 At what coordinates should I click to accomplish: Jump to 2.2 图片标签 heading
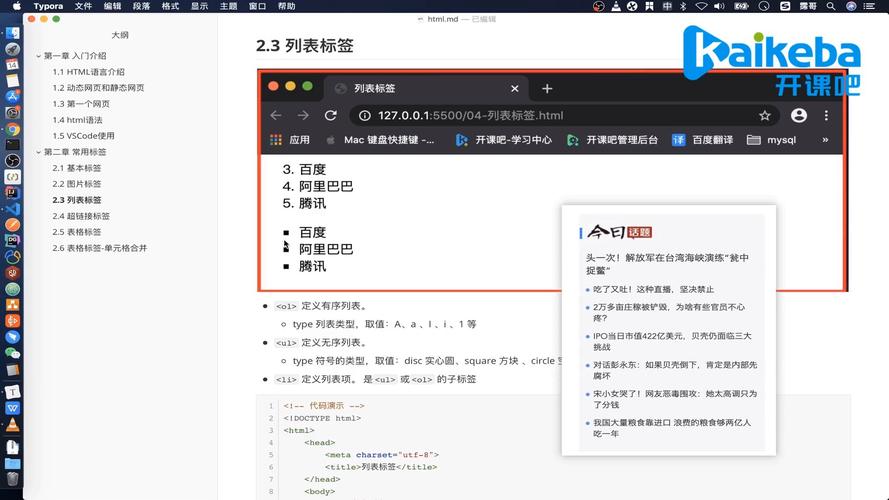[77, 184]
